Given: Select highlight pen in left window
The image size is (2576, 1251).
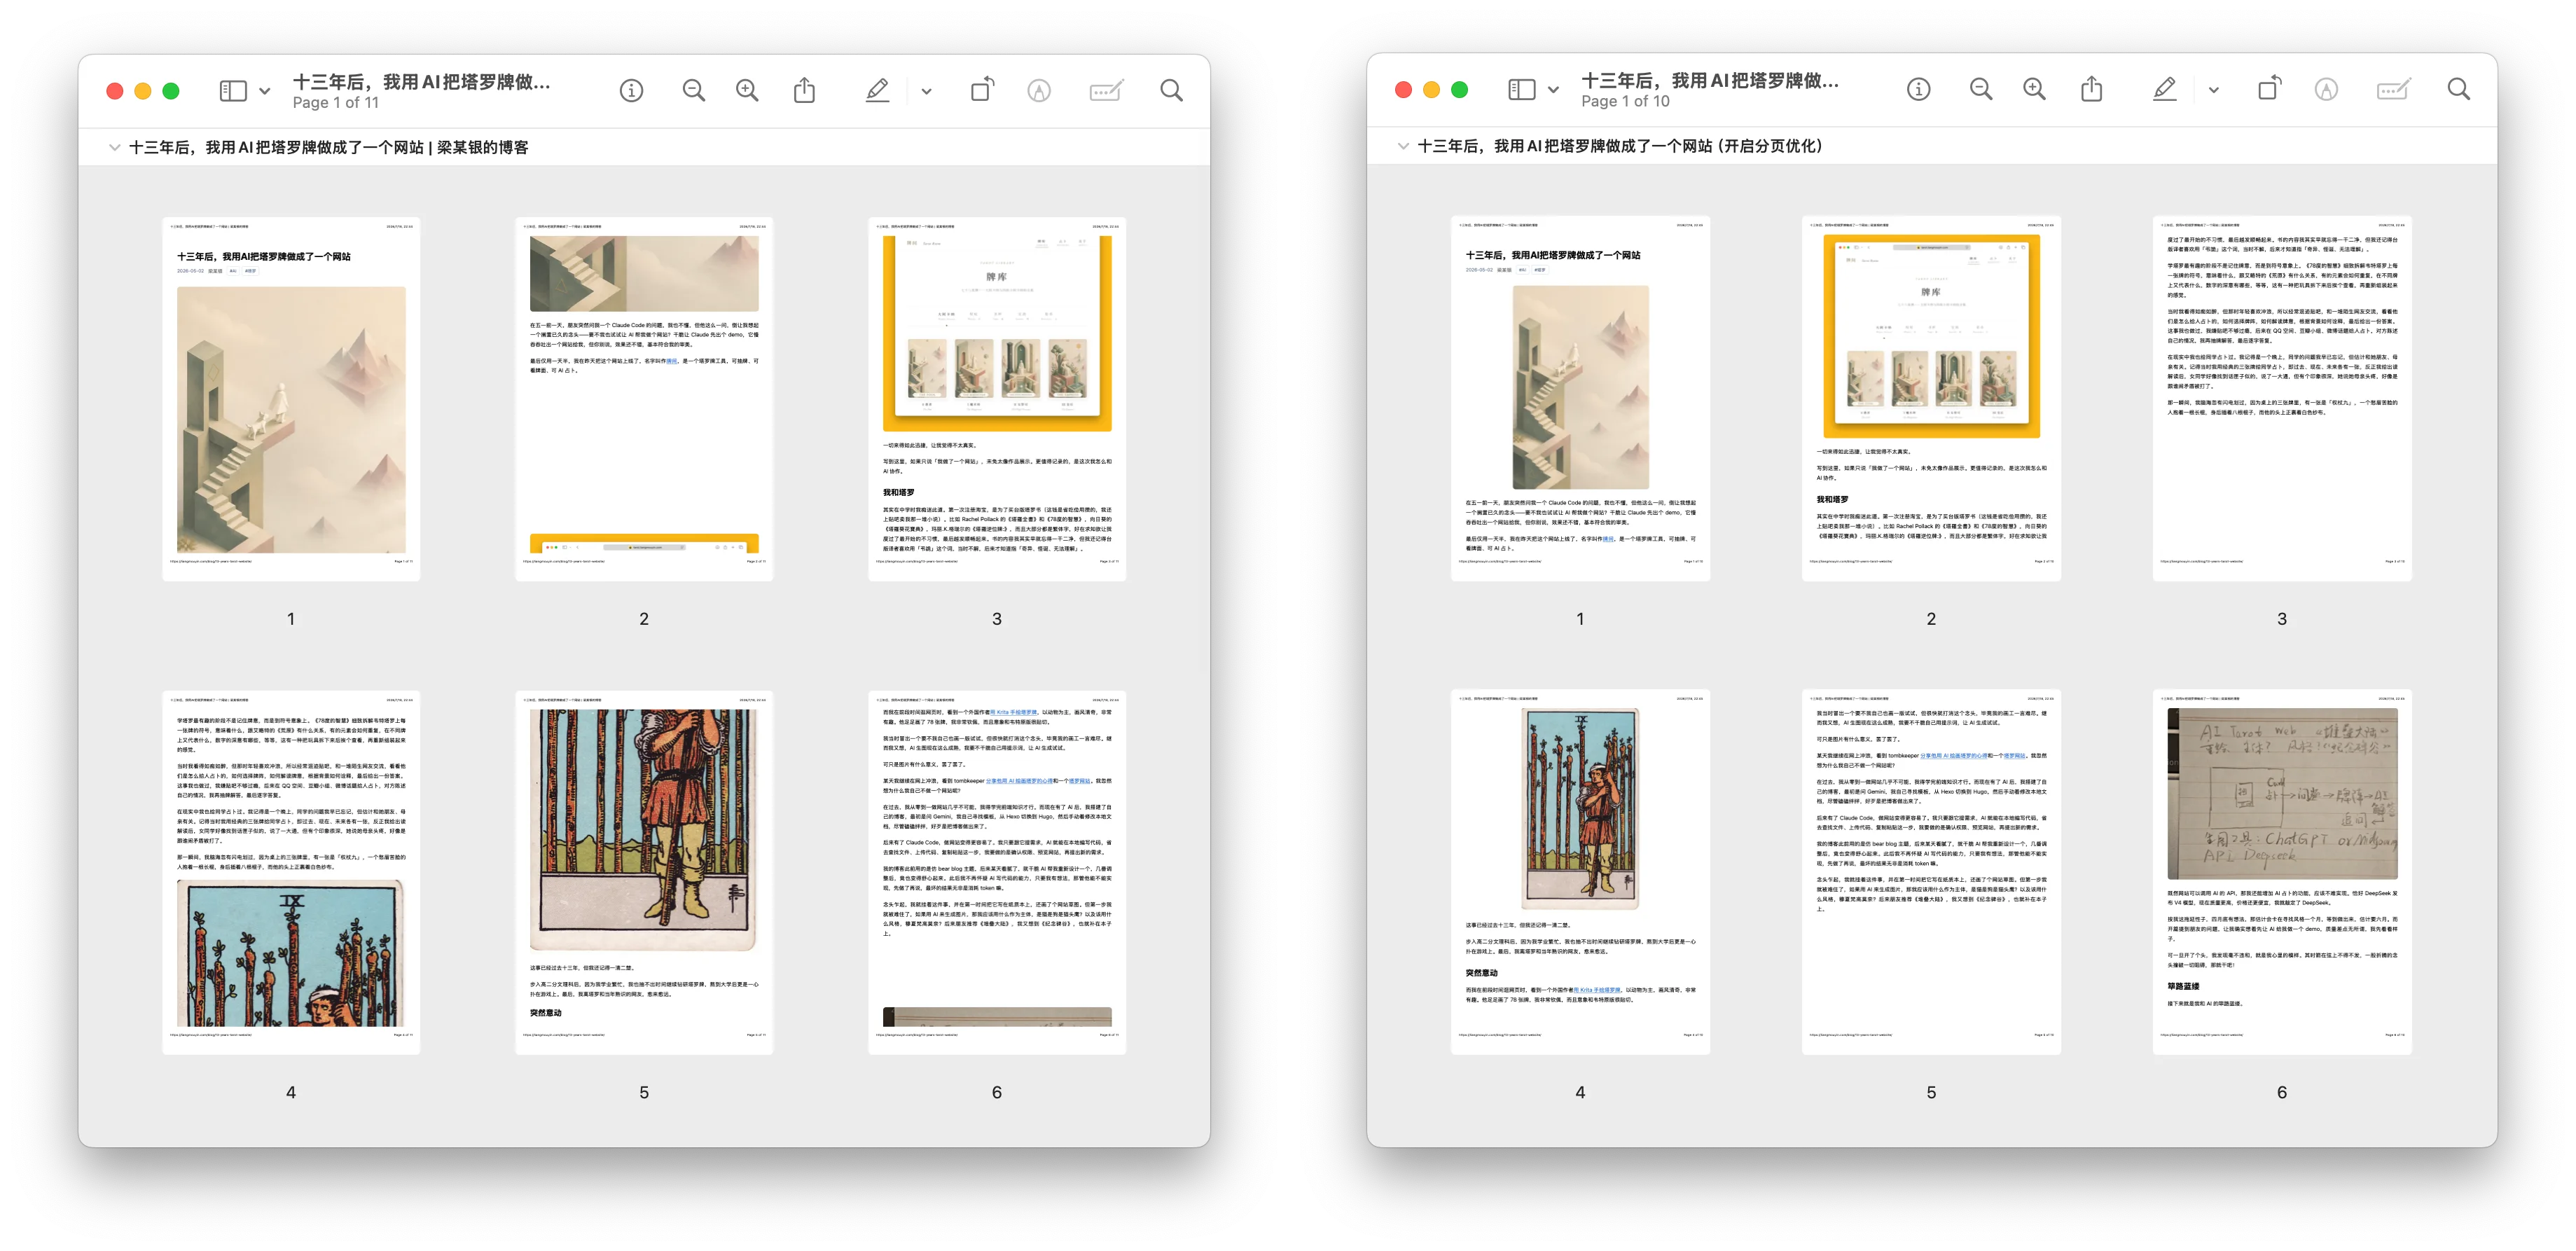Looking at the screenshot, I should click(877, 91).
